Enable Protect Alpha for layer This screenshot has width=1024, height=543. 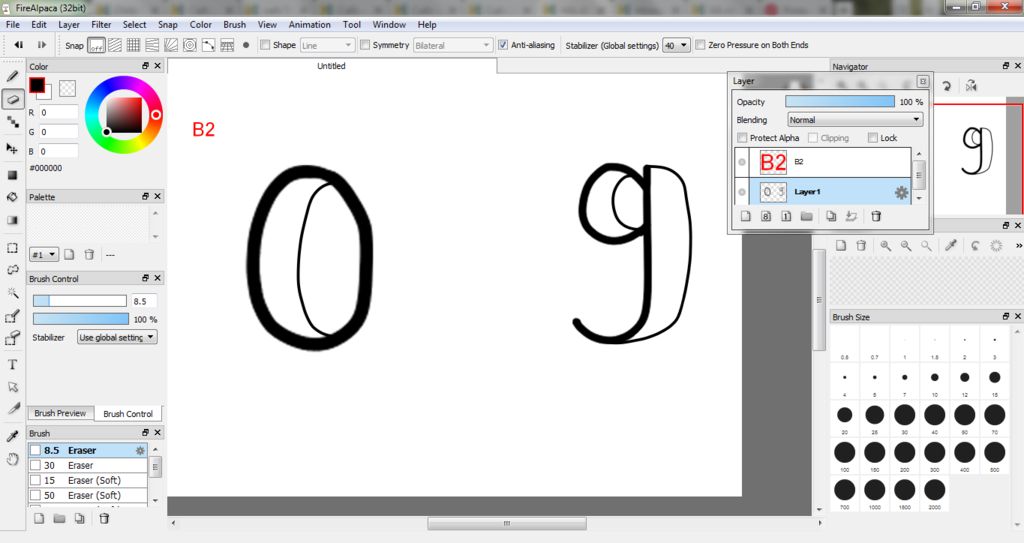point(742,138)
